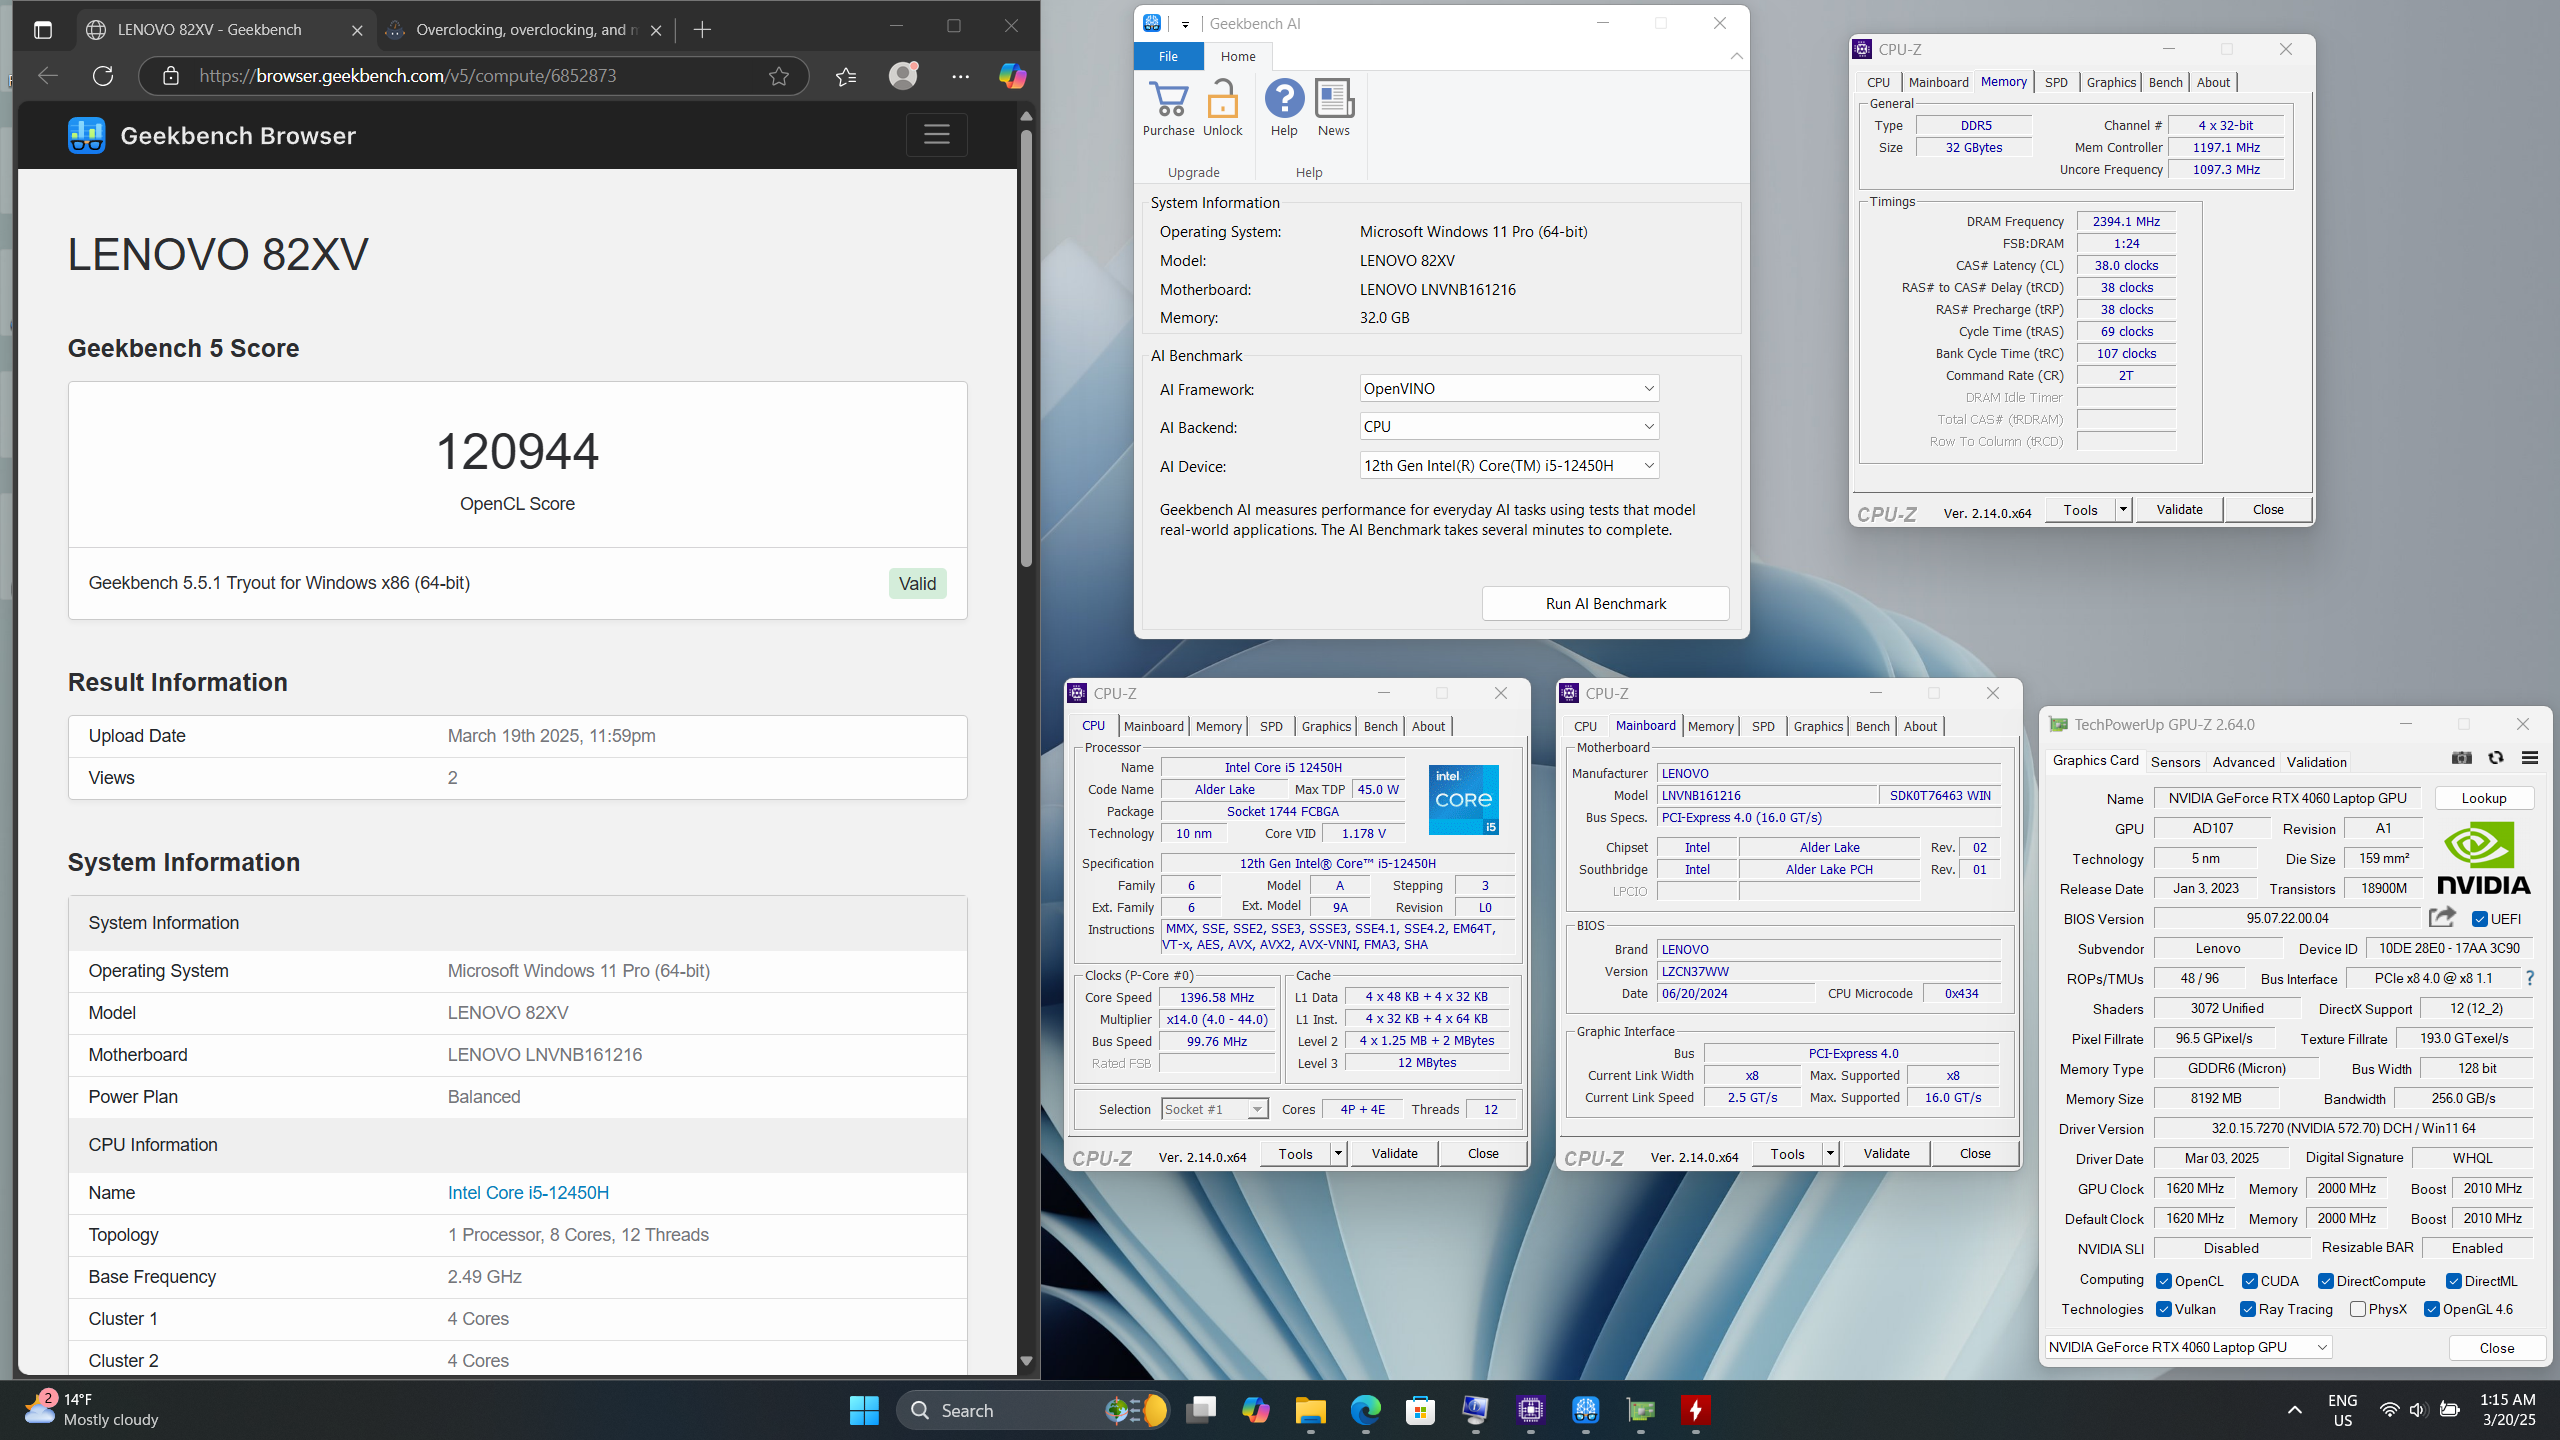Click the Purchase cart icon in Geekbench AI

(1168, 100)
